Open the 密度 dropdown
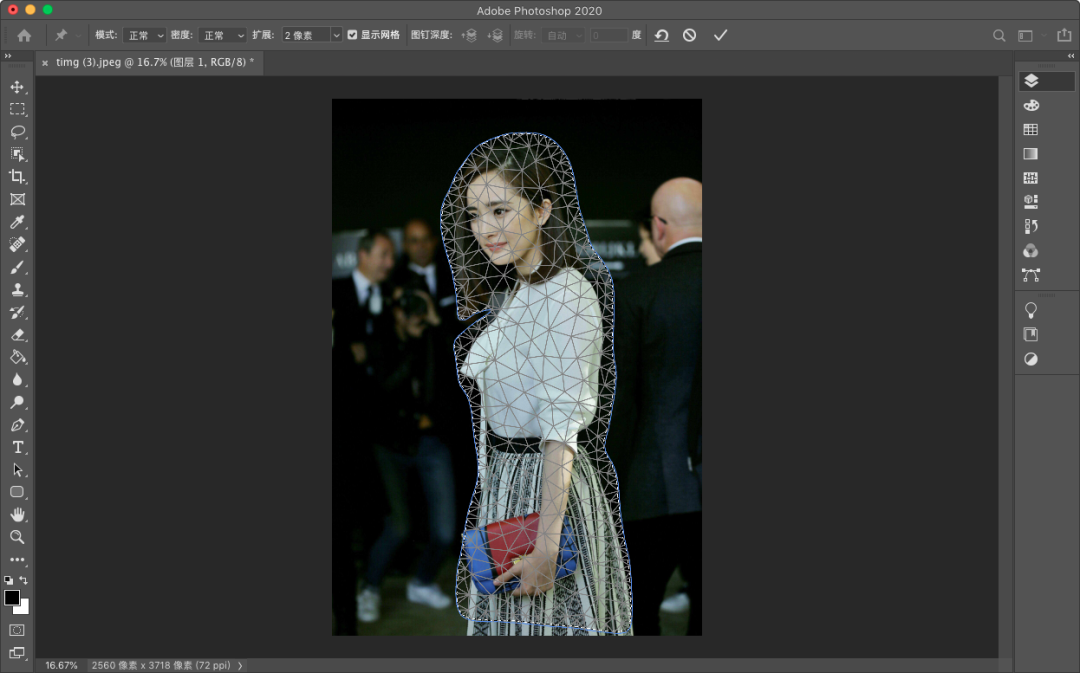This screenshot has width=1080, height=673. click(222, 35)
